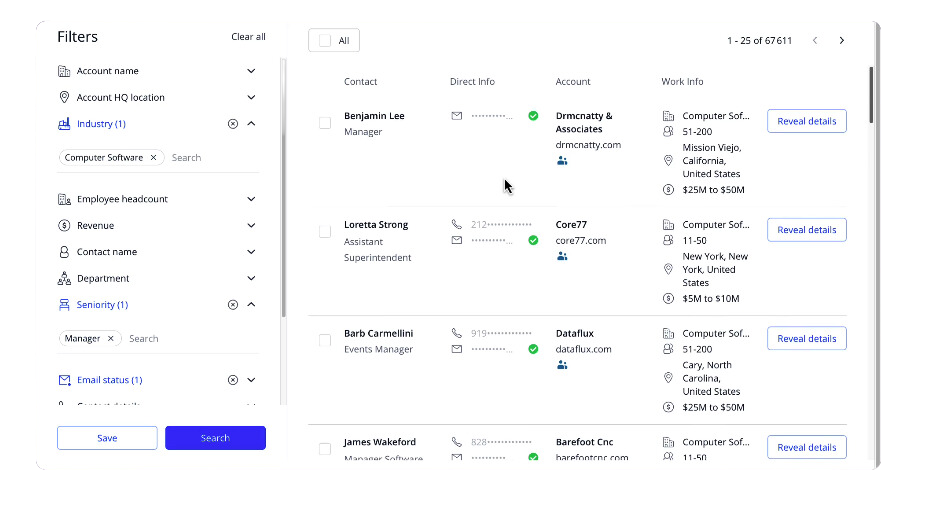Expand the Department filter chevron
Viewport: 931px width, 527px height.
(251, 278)
